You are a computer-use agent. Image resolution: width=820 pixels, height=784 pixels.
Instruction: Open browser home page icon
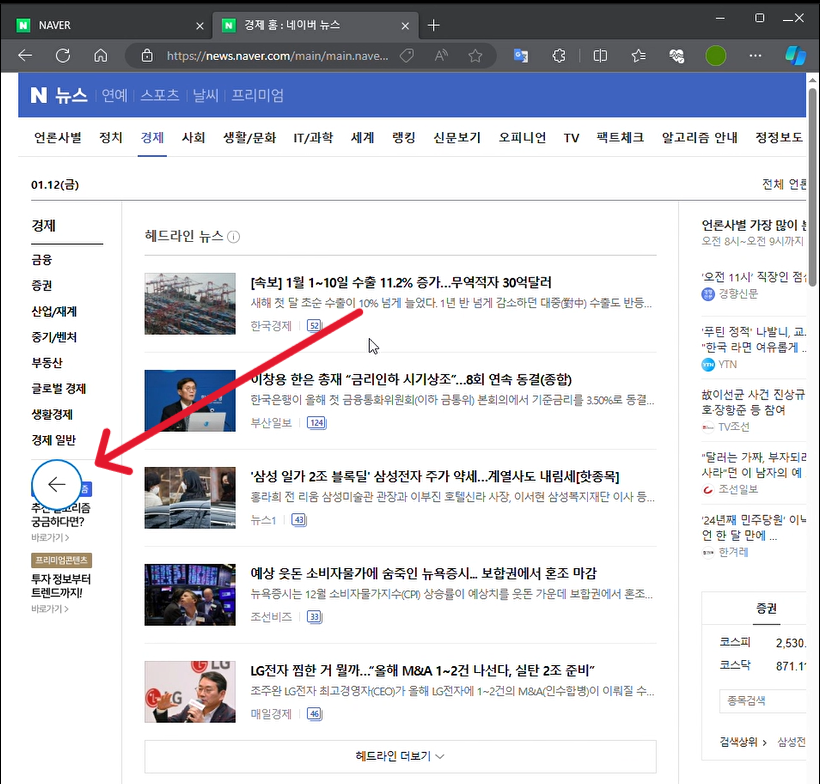click(x=100, y=55)
